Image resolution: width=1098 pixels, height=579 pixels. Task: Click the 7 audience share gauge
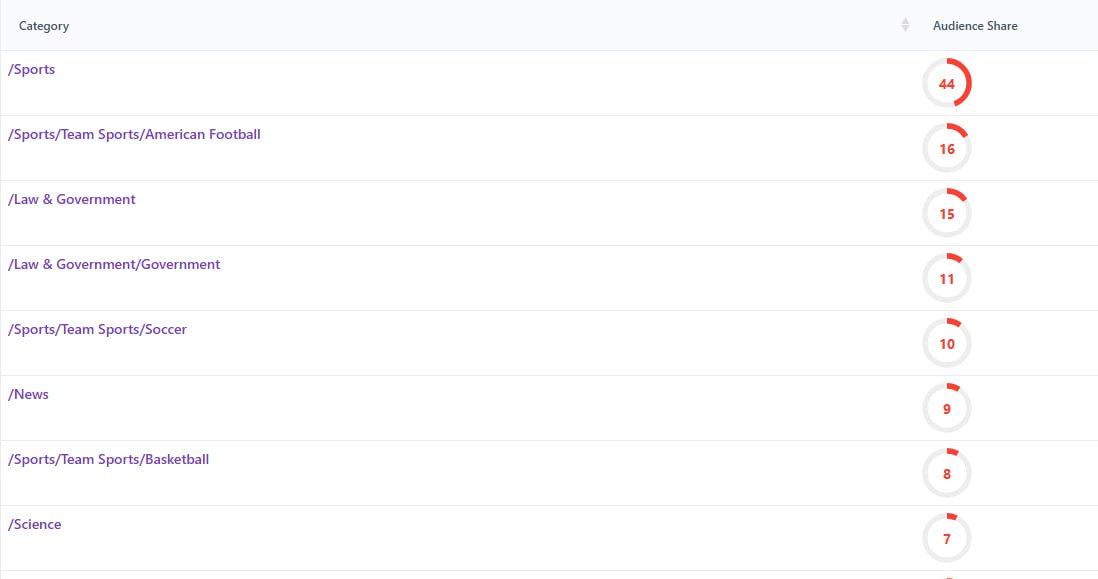click(x=947, y=539)
